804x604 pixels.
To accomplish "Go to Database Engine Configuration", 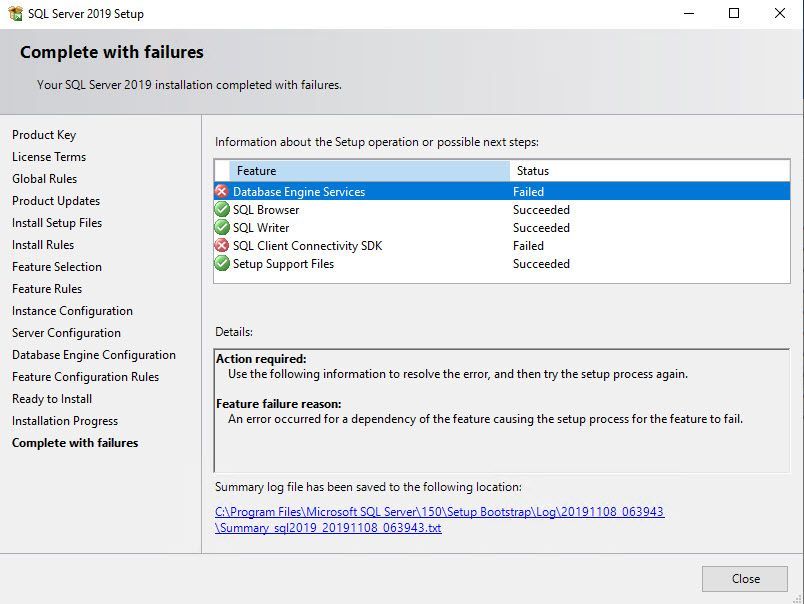I will [x=93, y=354].
